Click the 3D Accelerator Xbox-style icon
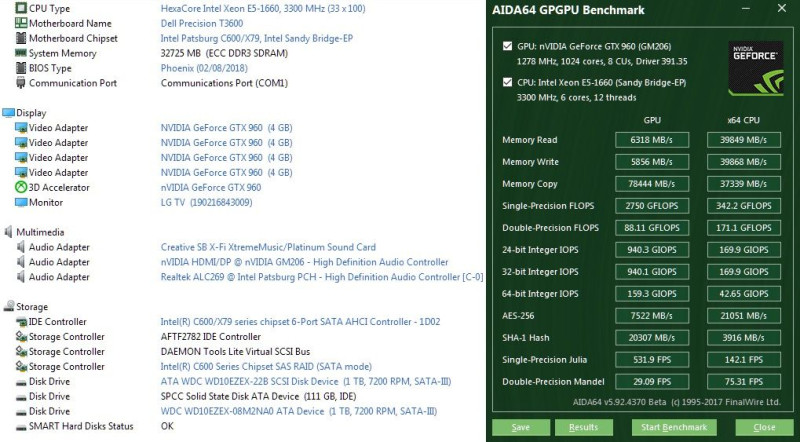The width and height of the screenshot is (800, 442). [x=21, y=187]
